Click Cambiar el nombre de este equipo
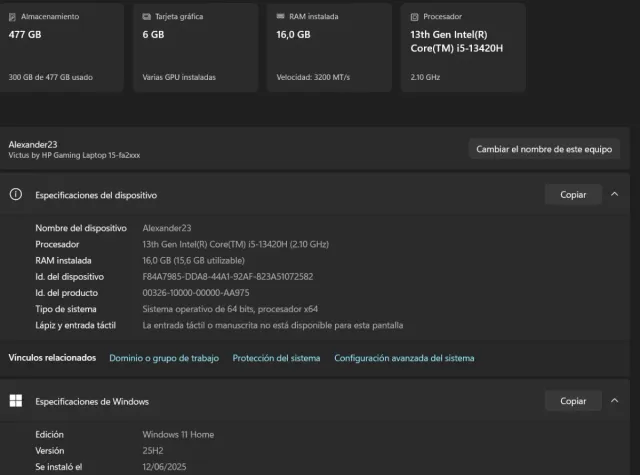 544,149
